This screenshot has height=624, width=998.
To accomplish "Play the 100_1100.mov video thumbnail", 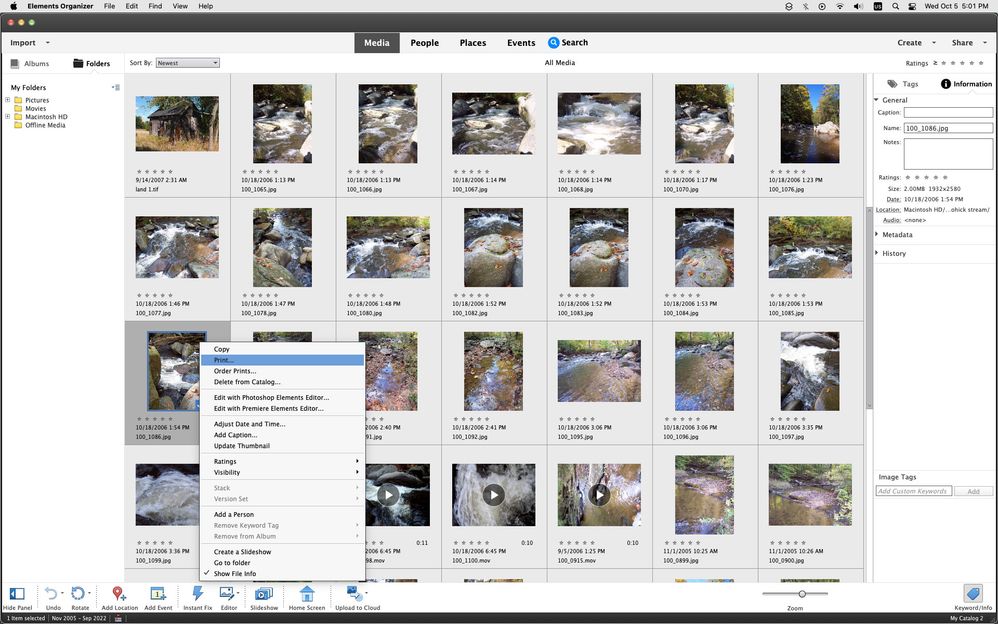I will (x=493, y=495).
